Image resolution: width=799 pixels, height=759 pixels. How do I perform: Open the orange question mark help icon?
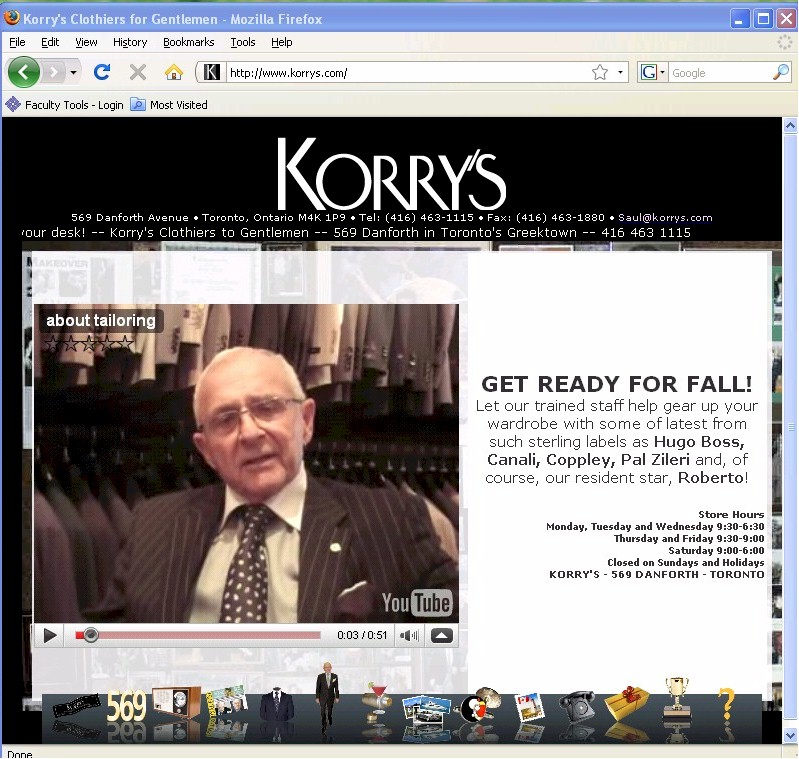point(727,703)
